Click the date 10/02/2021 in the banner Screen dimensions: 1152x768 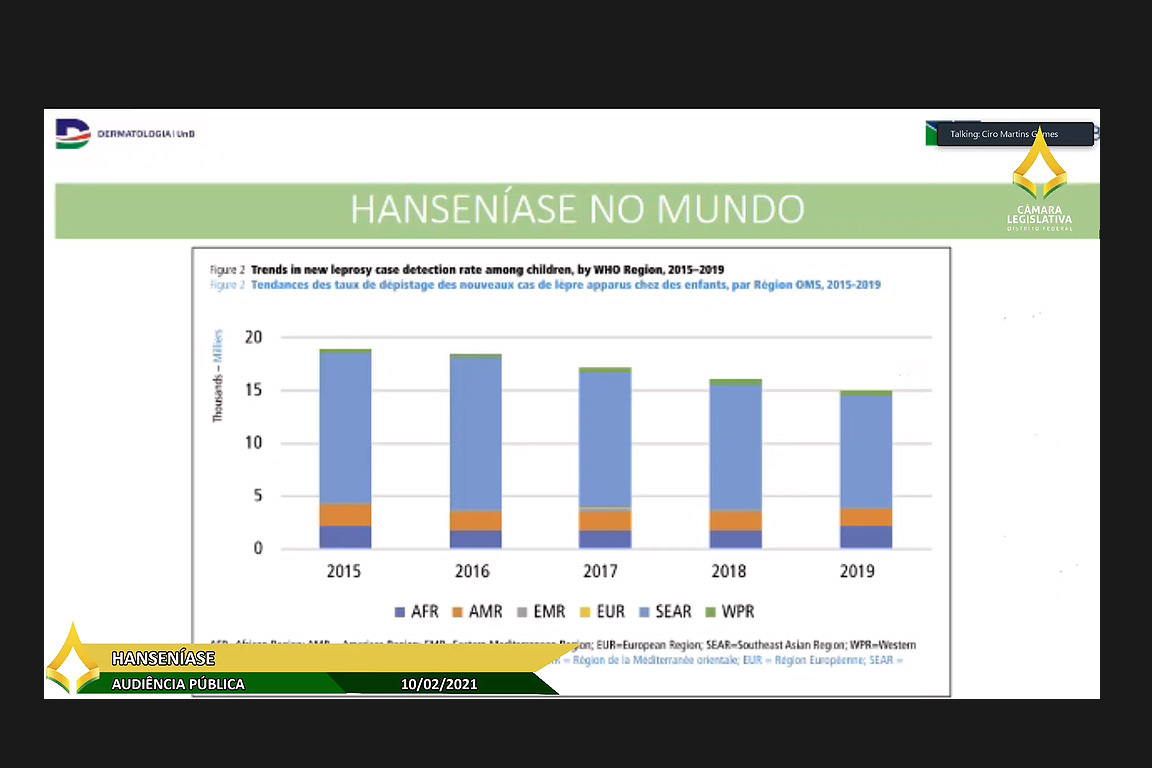[439, 684]
